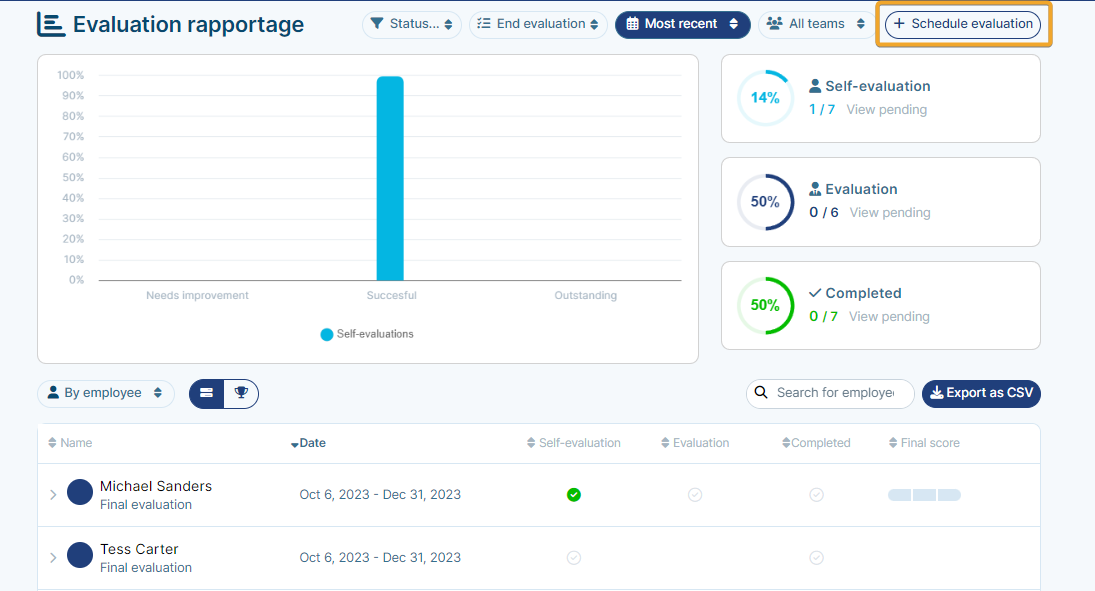Click the download icon in Export button

click(937, 393)
